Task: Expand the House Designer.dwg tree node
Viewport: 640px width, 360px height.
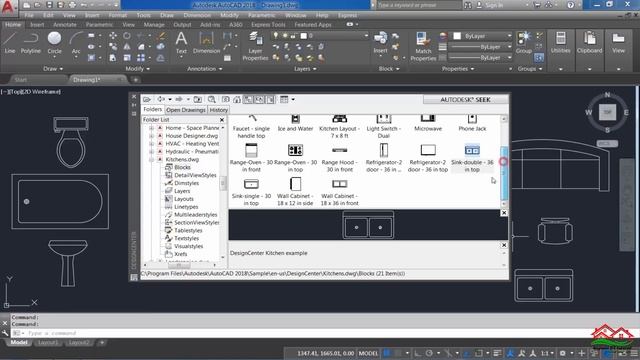Action: tap(151, 136)
